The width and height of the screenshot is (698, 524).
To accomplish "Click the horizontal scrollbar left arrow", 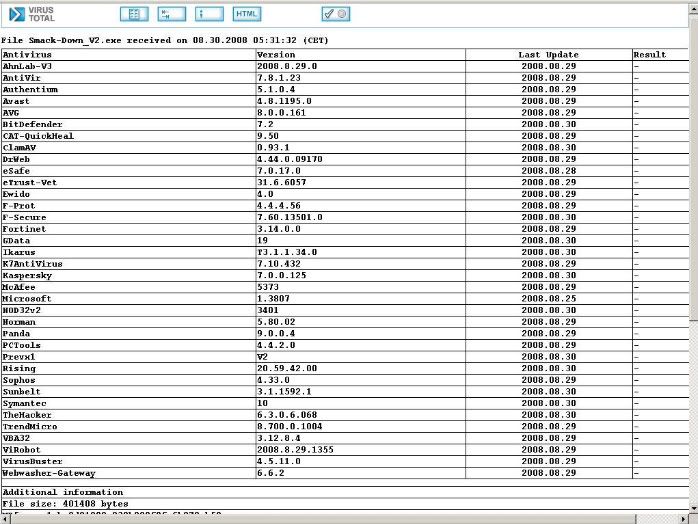I will pyautogui.click(x=5, y=519).
